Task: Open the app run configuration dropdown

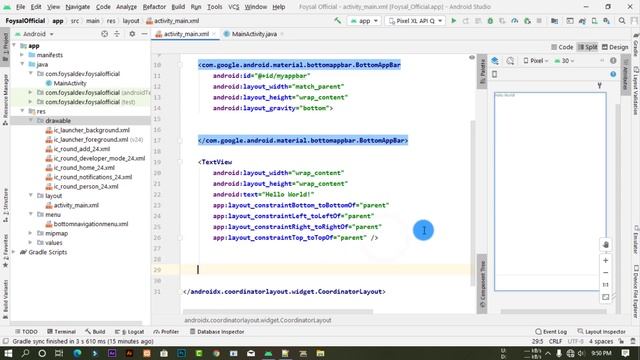Action: click(364, 20)
